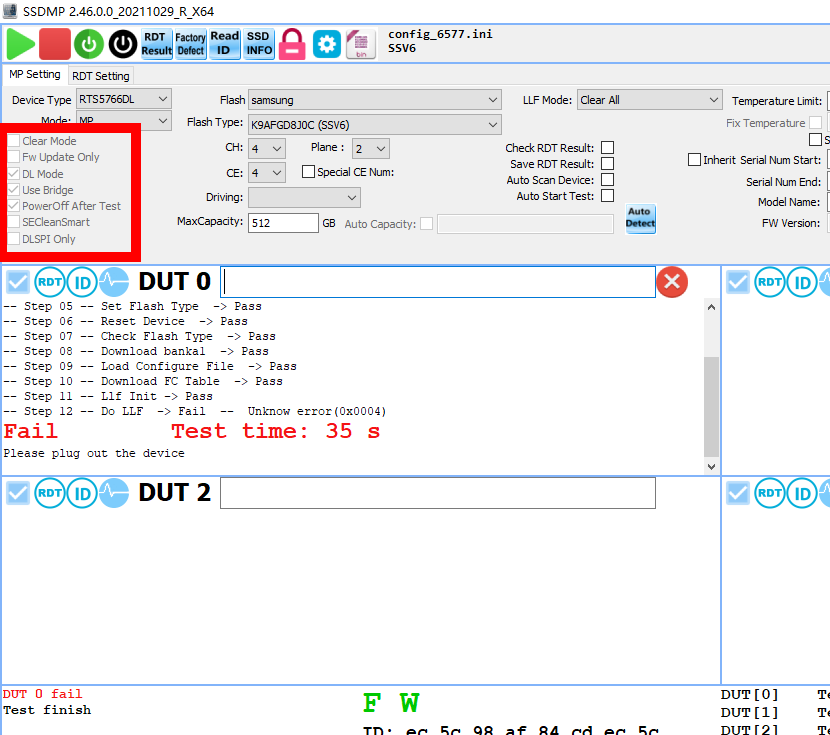Click the pink lock icon
Screen dimensions: 830x735
tap(292, 44)
